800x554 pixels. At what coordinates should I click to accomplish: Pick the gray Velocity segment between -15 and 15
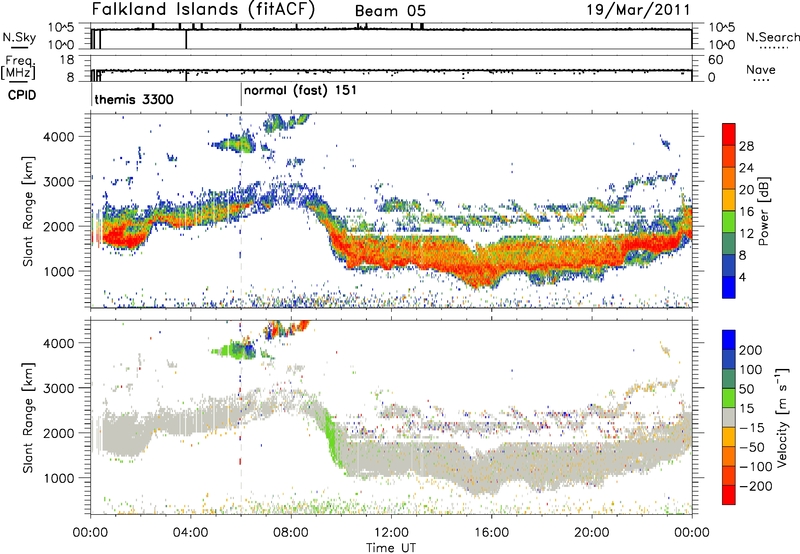[729, 418]
